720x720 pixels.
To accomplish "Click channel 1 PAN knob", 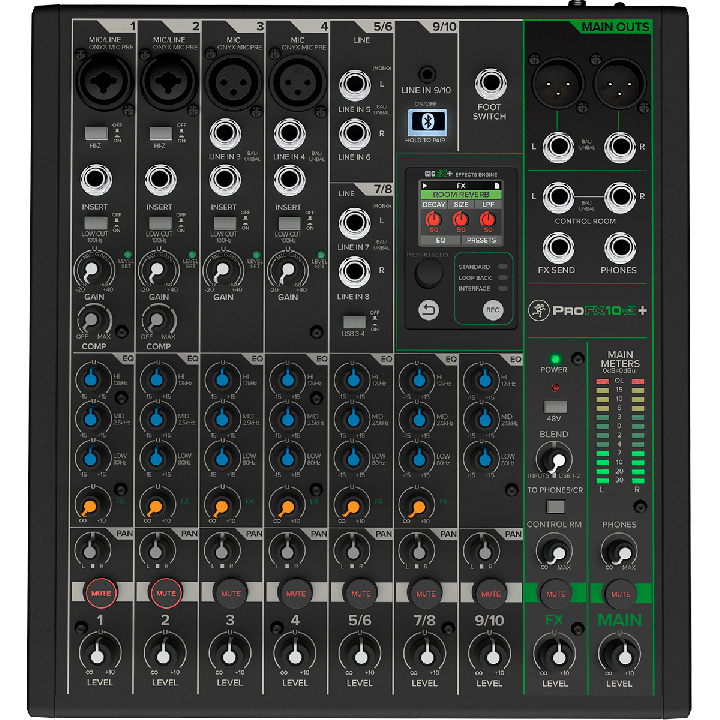I will [x=91, y=550].
